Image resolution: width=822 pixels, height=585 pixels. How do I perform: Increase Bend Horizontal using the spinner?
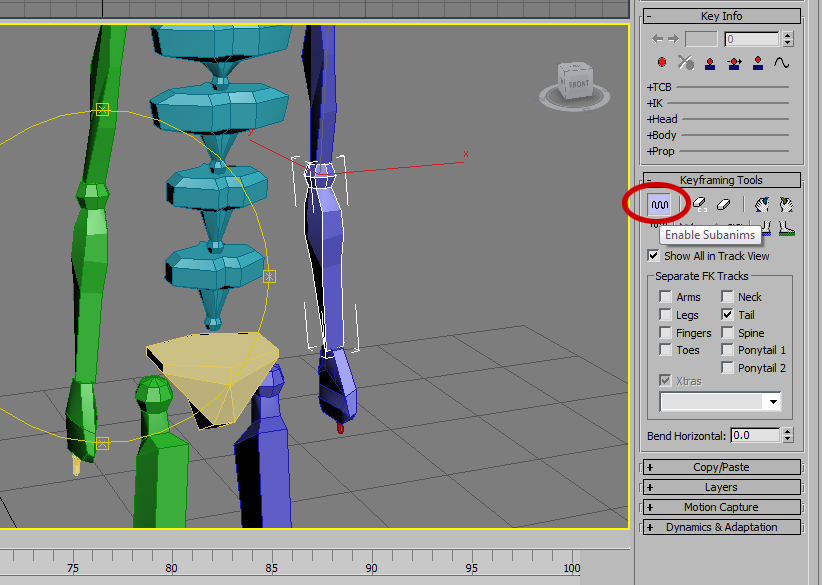pos(787,430)
